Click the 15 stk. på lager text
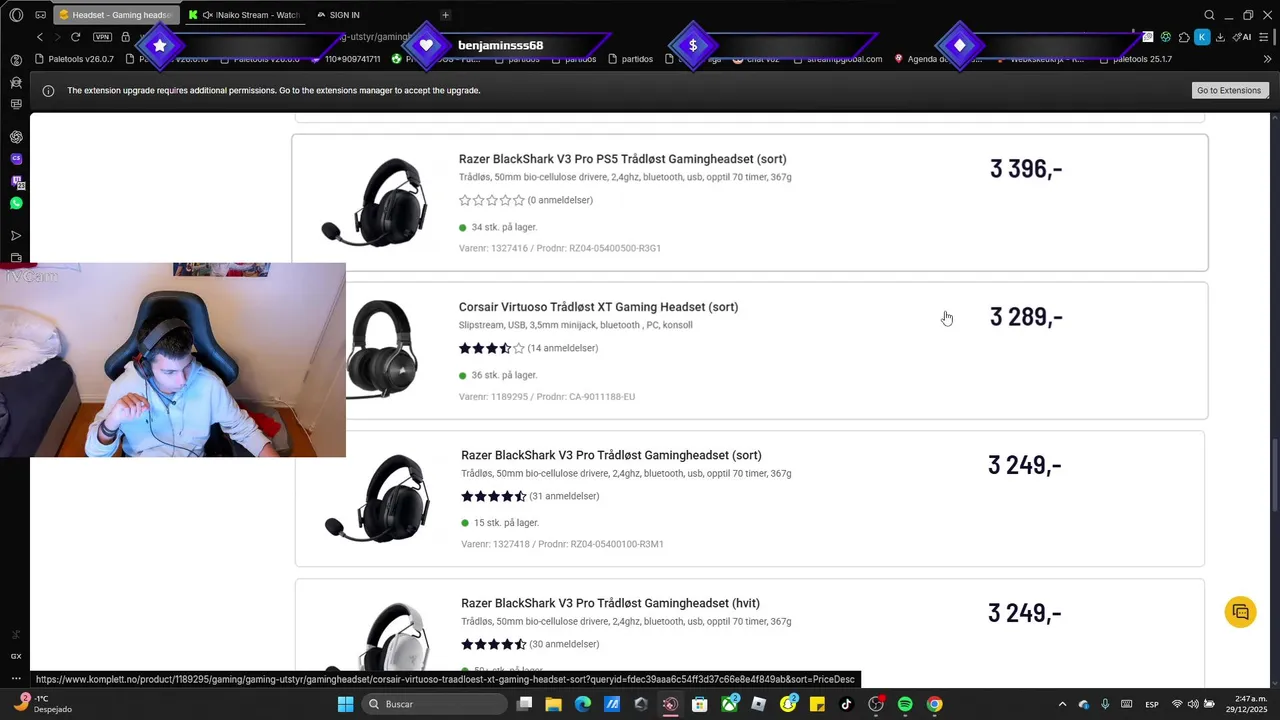Viewport: 1280px width, 720px height. tap(505, 523)
